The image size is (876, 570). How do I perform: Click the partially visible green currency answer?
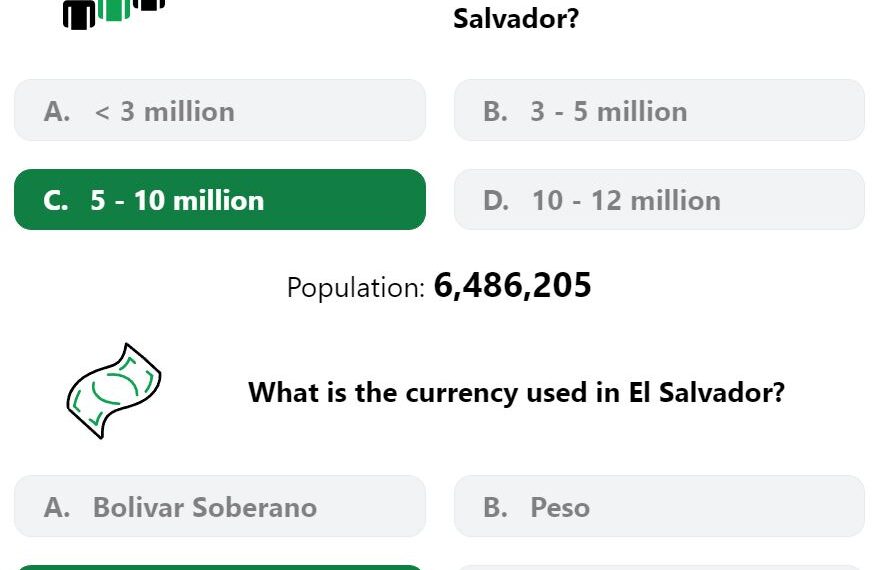220,567
